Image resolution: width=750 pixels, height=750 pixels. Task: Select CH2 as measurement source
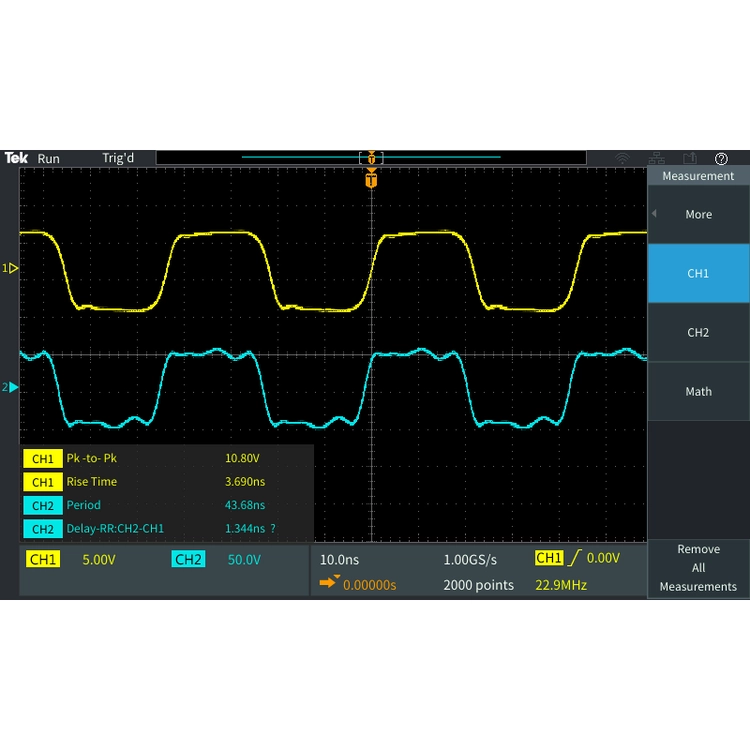(x=698, y=332)
